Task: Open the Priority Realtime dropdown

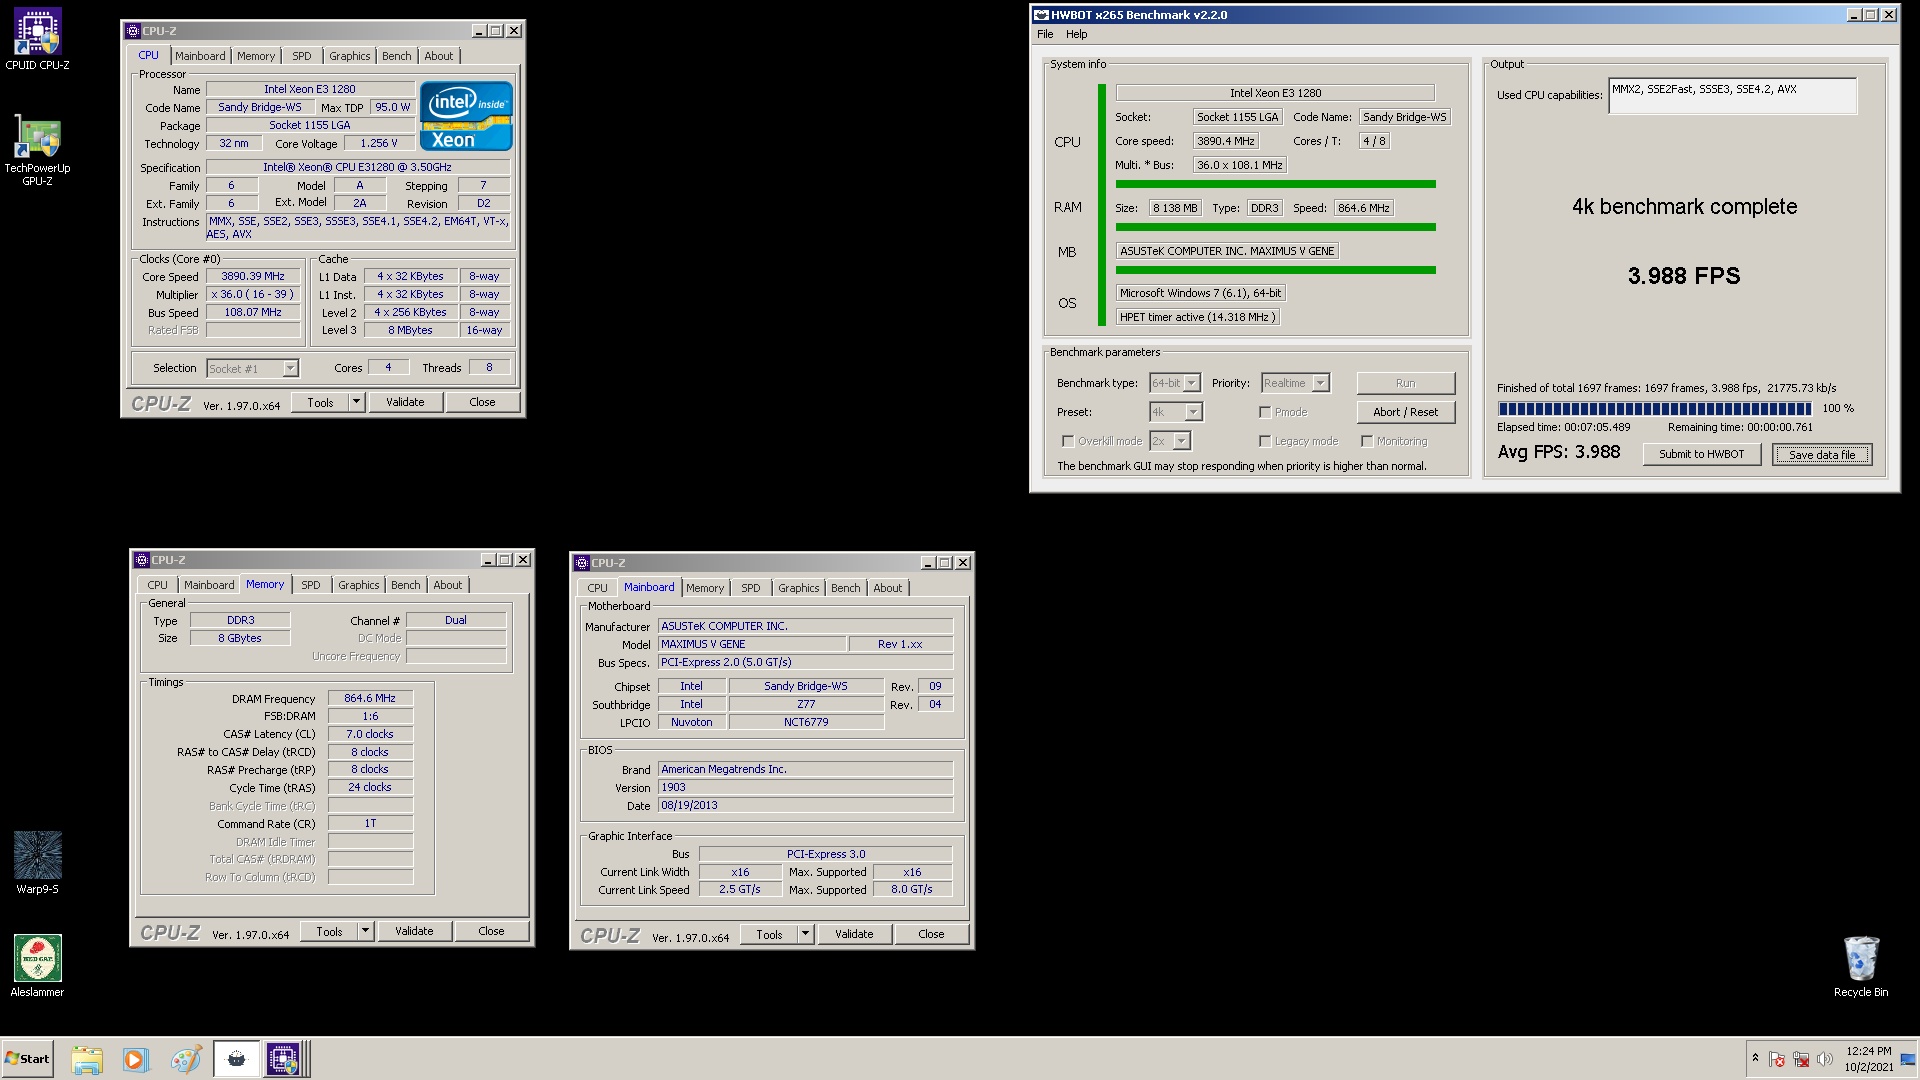Action: point(1295,383)
